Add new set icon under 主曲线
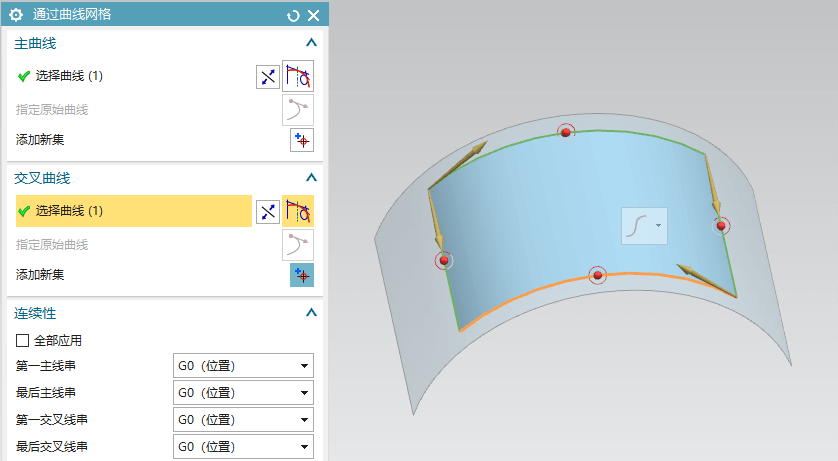The width and height of the screenshot is (838, 461). 302,140
